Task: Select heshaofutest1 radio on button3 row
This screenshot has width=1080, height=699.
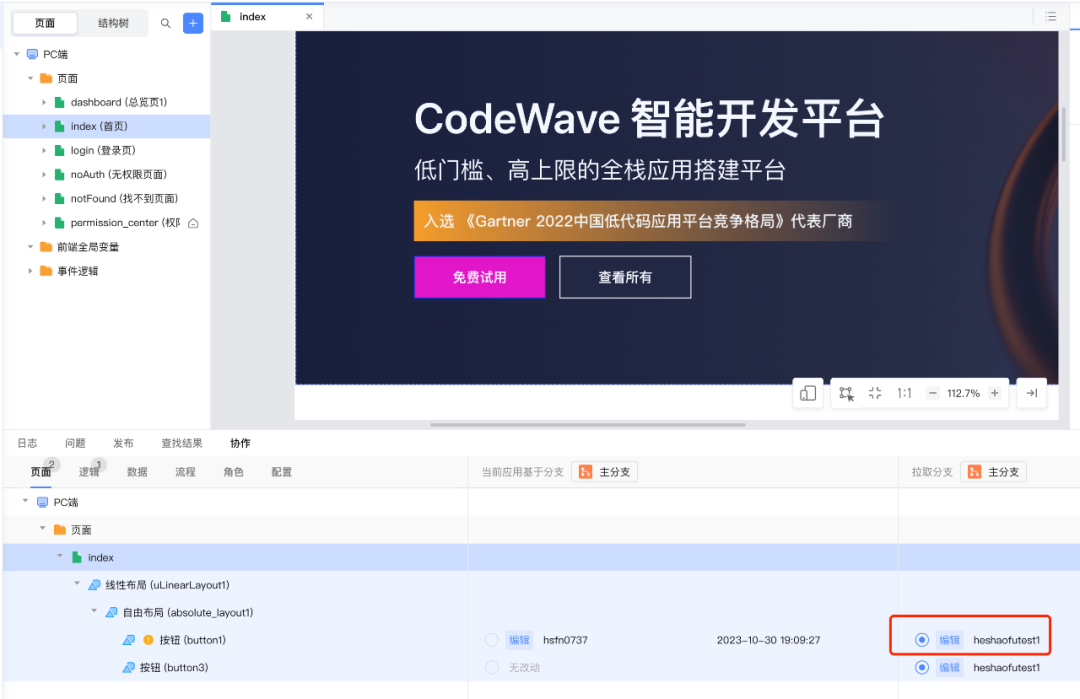Action: (x=922, y=667)
